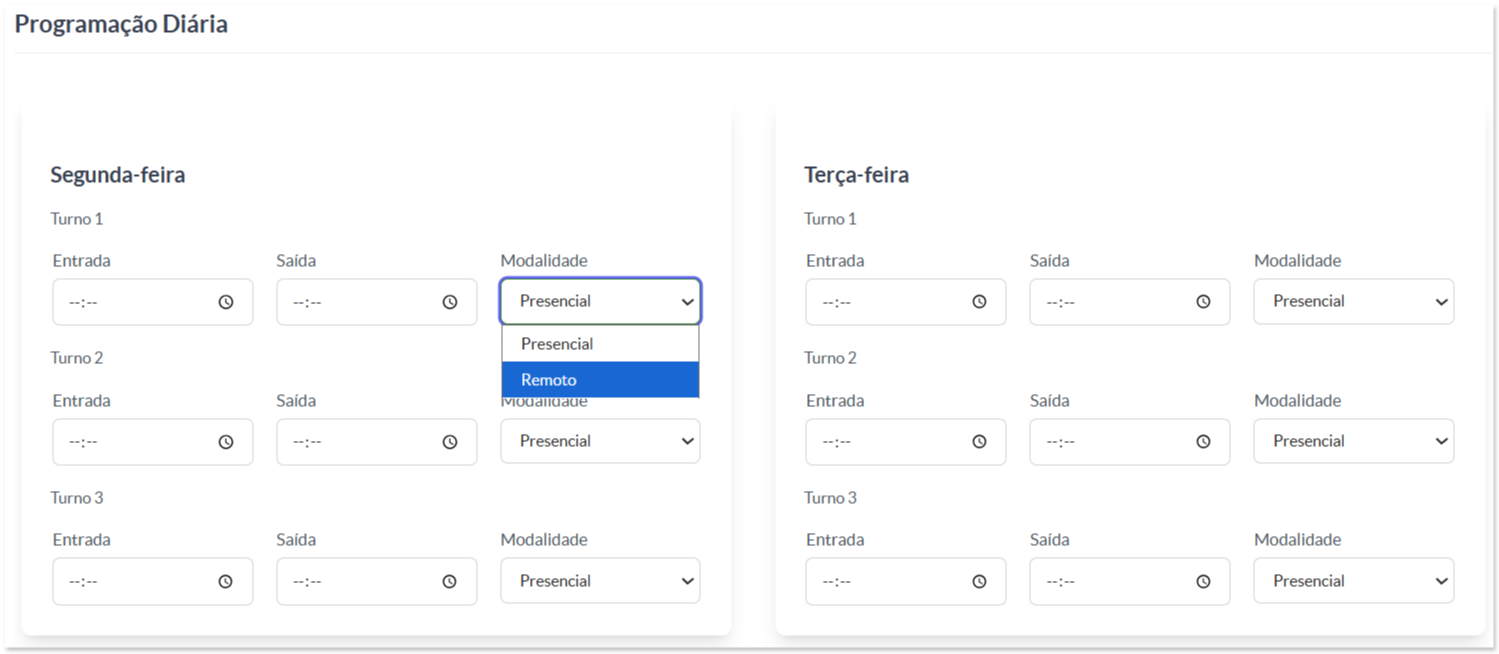This screenshot has width=1499, height=654.
Task: Focus Terça-feira Turno 1 Saída time field
Action: (1130, 302)
